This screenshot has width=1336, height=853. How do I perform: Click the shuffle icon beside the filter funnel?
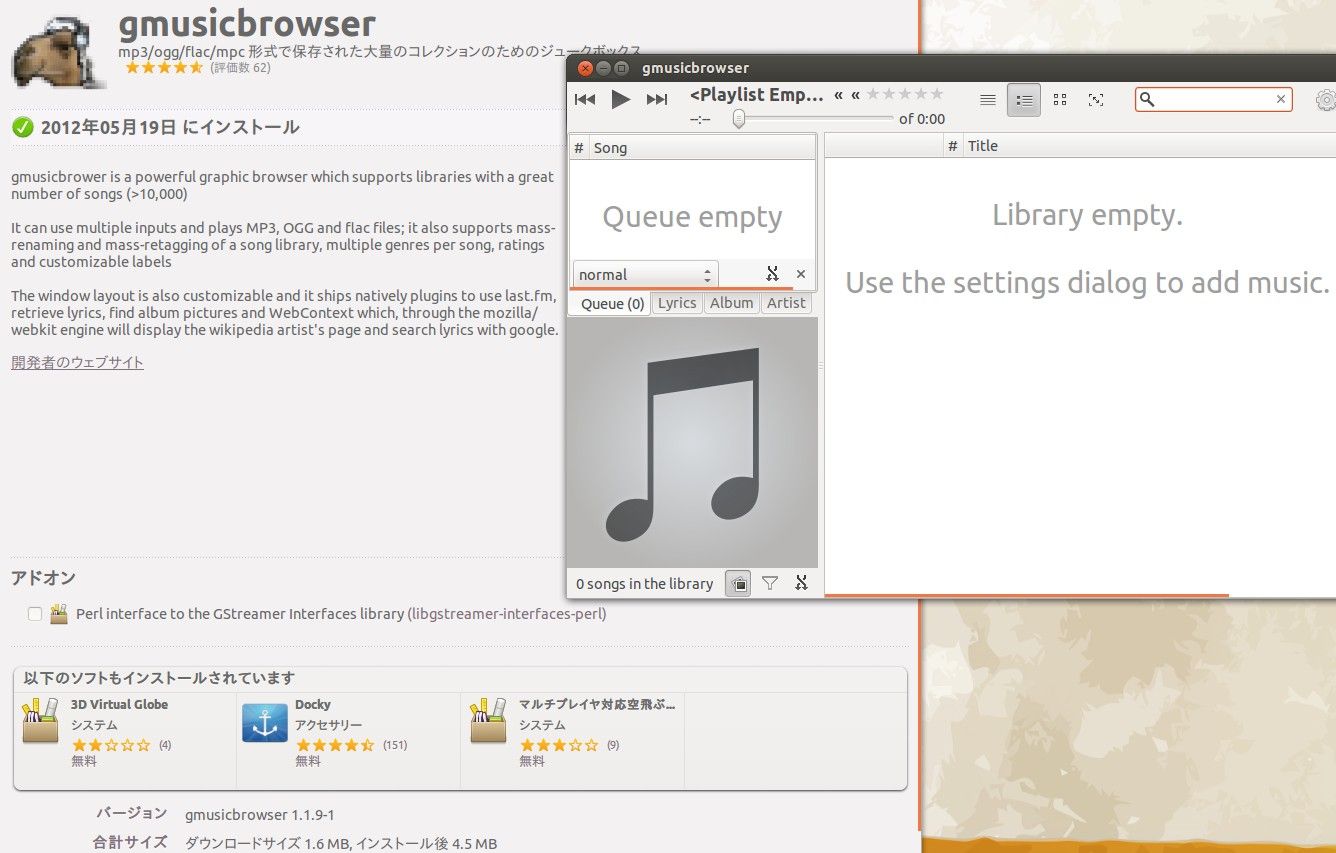(801, 583)
